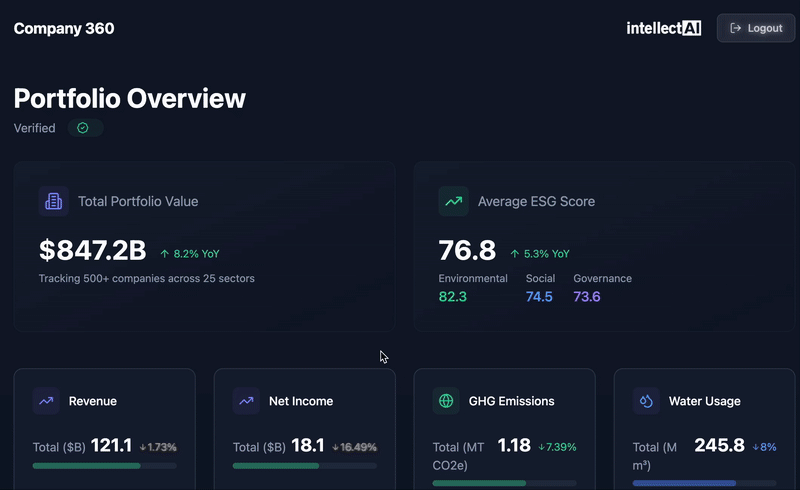
Task: Click the green Verified checkmark badge
Action: click(84, 128)
